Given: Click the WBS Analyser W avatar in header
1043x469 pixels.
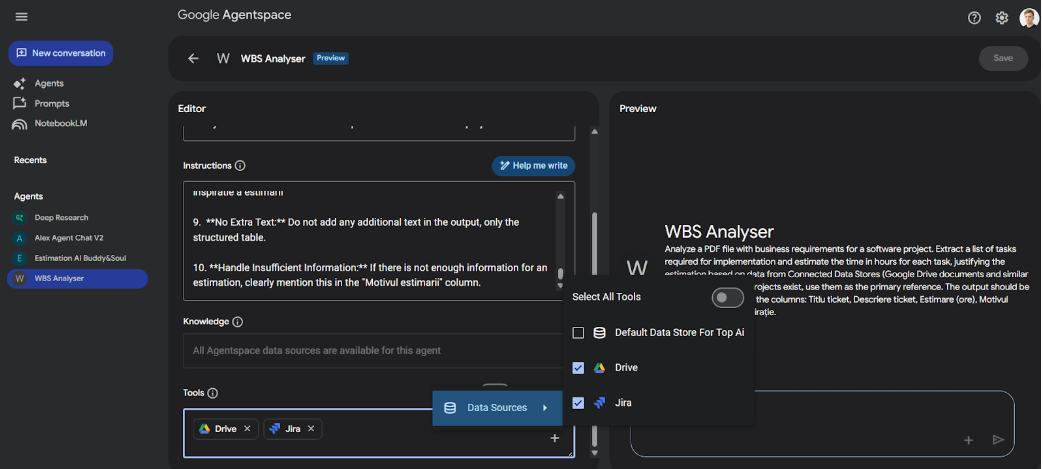Looking at the screenshot, I should tap(224, 59).
